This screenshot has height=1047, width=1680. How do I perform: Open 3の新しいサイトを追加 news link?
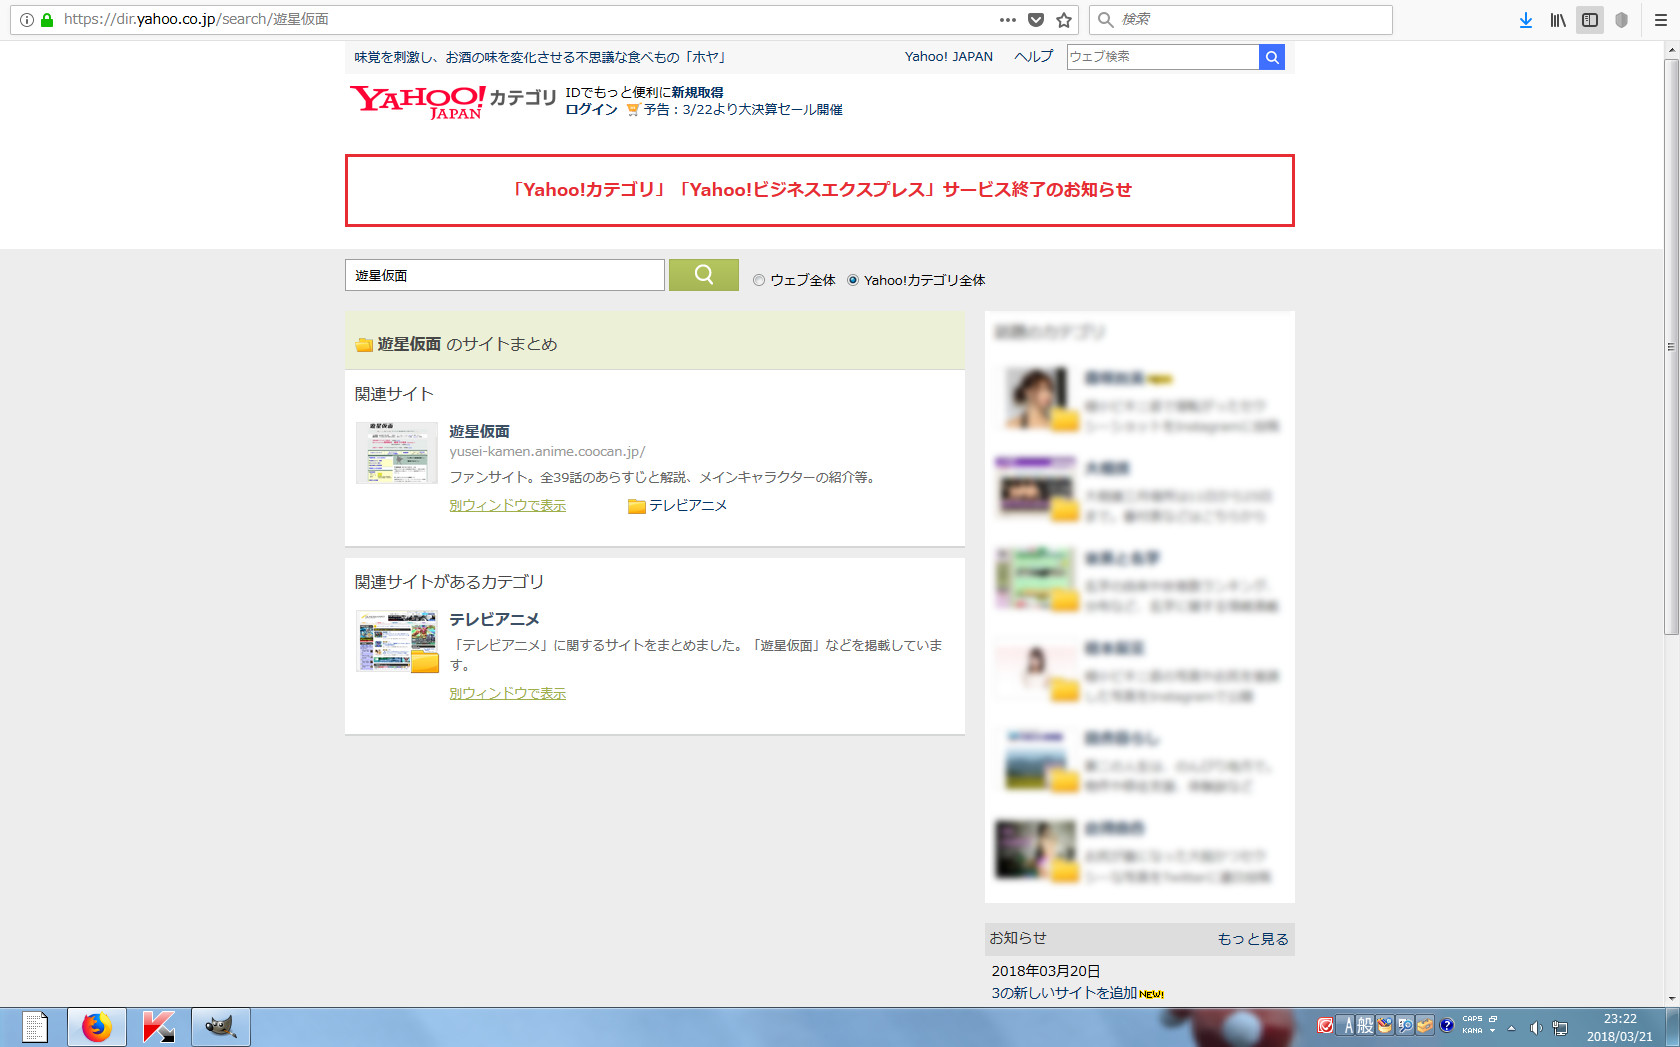coord(1064,992)
